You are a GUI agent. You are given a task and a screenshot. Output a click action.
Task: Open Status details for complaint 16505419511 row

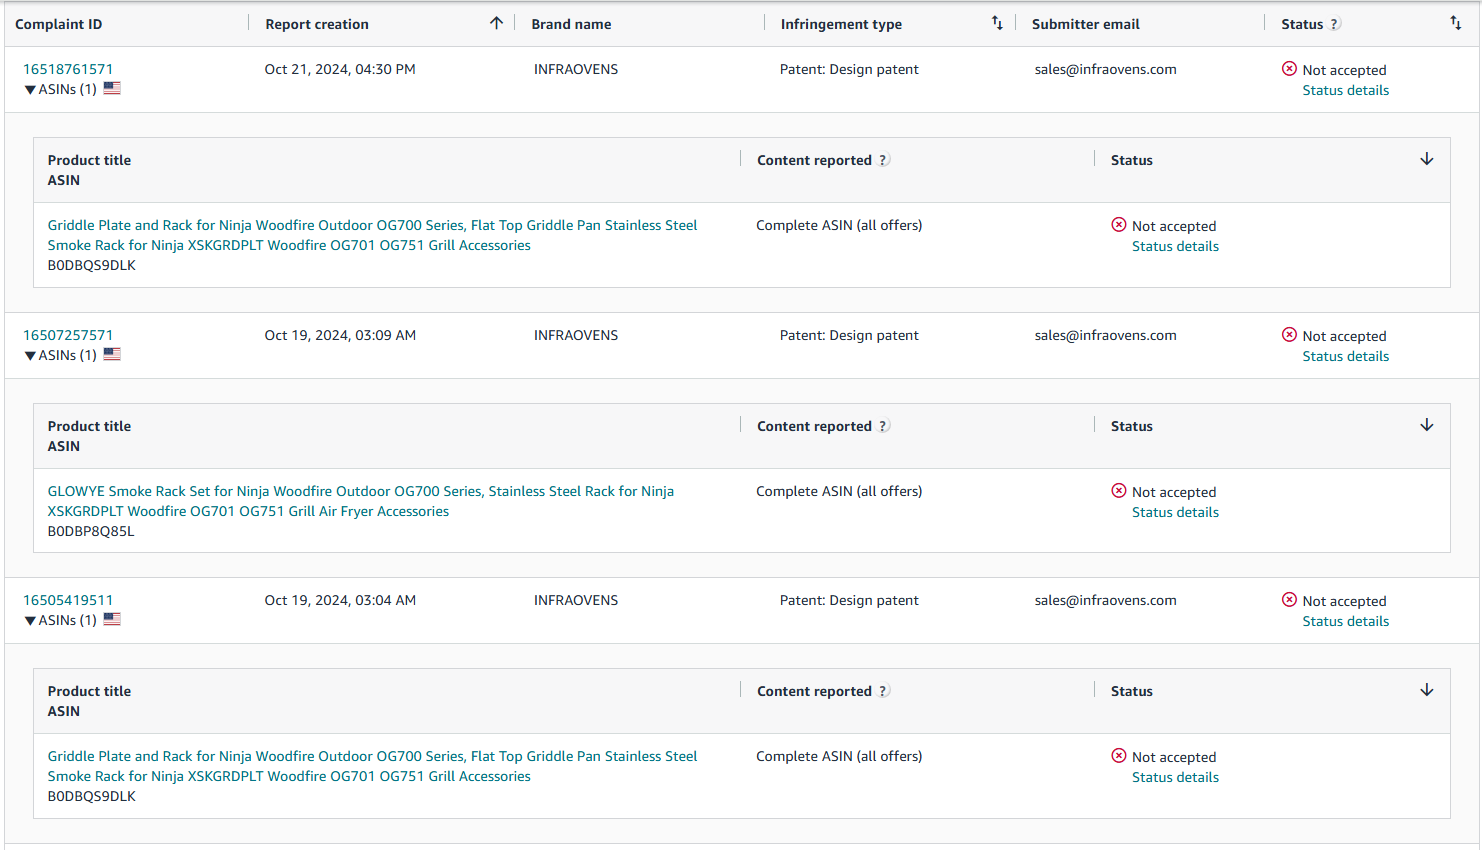(x=1345, y=621)
